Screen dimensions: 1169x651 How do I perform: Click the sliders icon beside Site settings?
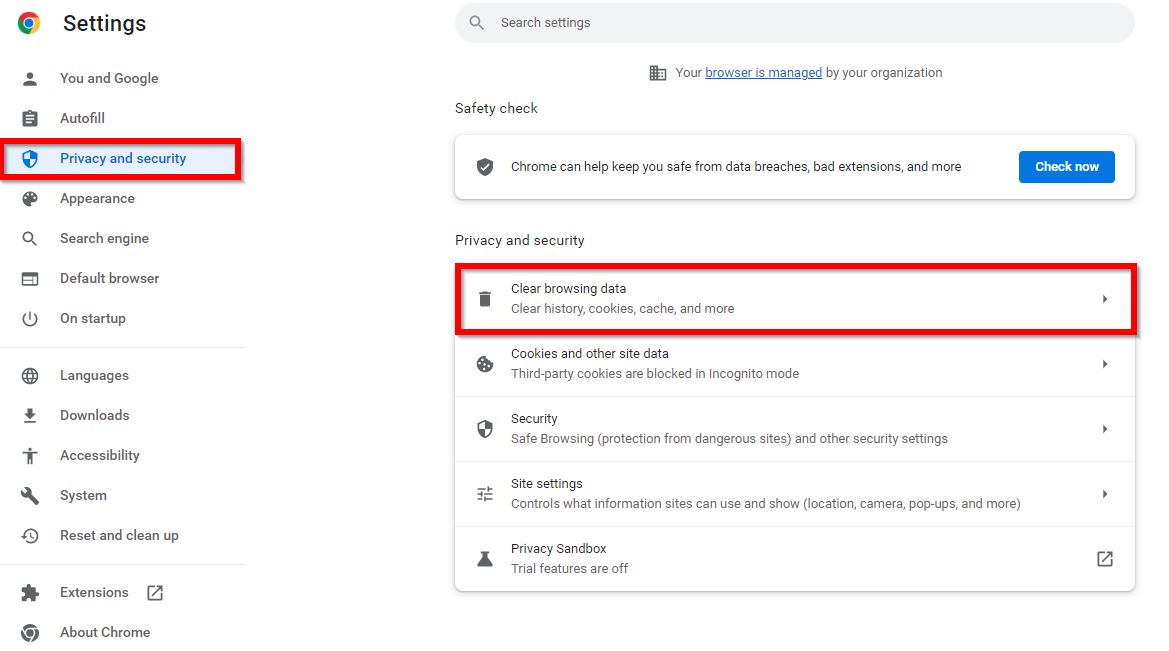tap(485, 493)
